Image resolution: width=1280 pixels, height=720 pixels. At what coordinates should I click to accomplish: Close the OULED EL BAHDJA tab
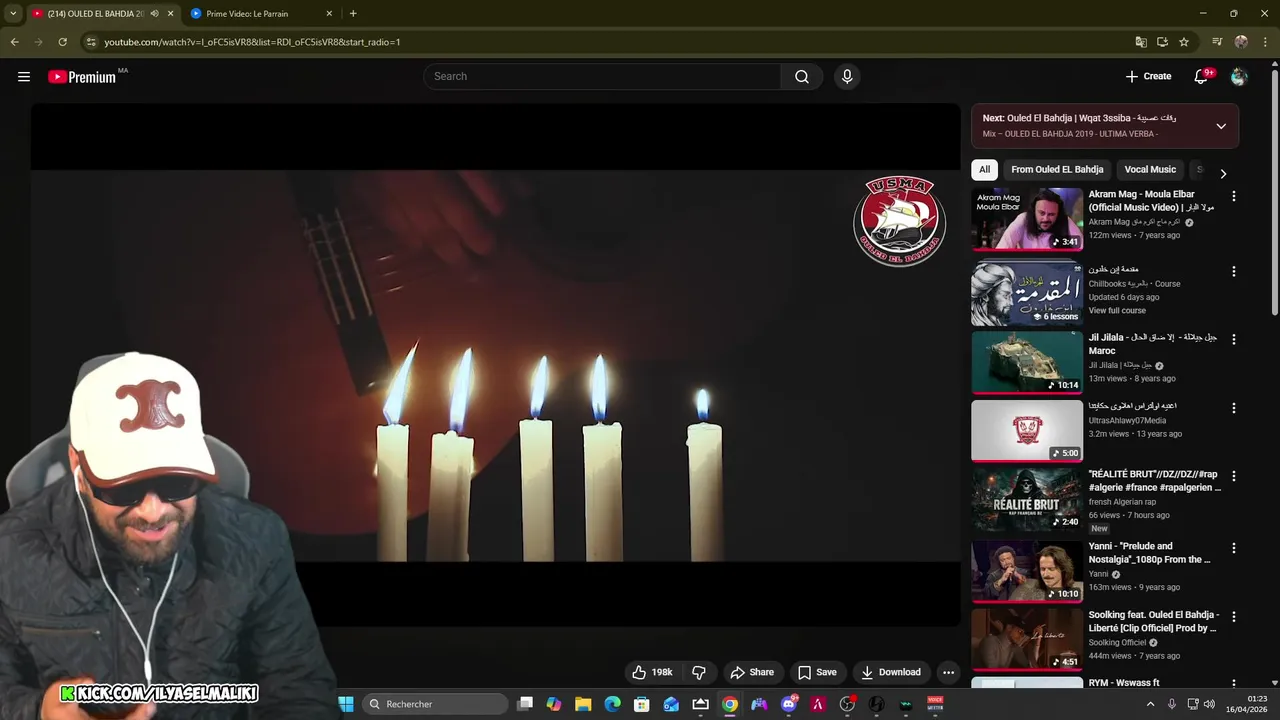coord(170,14)
